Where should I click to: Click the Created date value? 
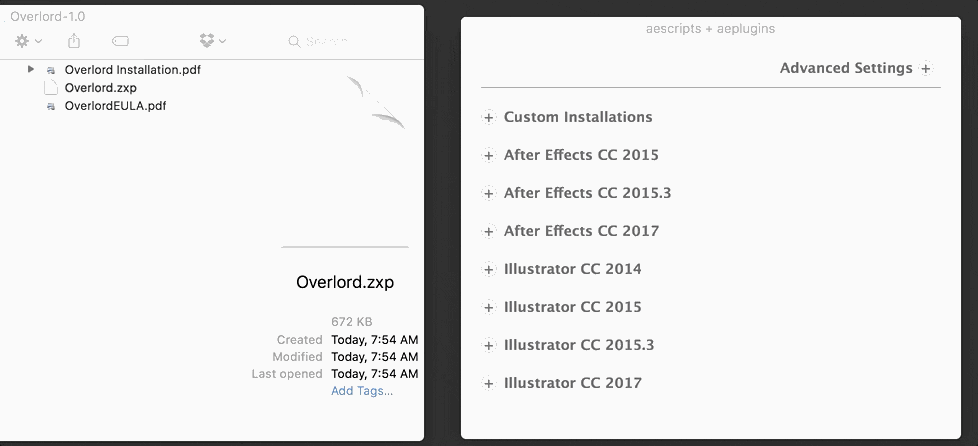click(374, 340)
